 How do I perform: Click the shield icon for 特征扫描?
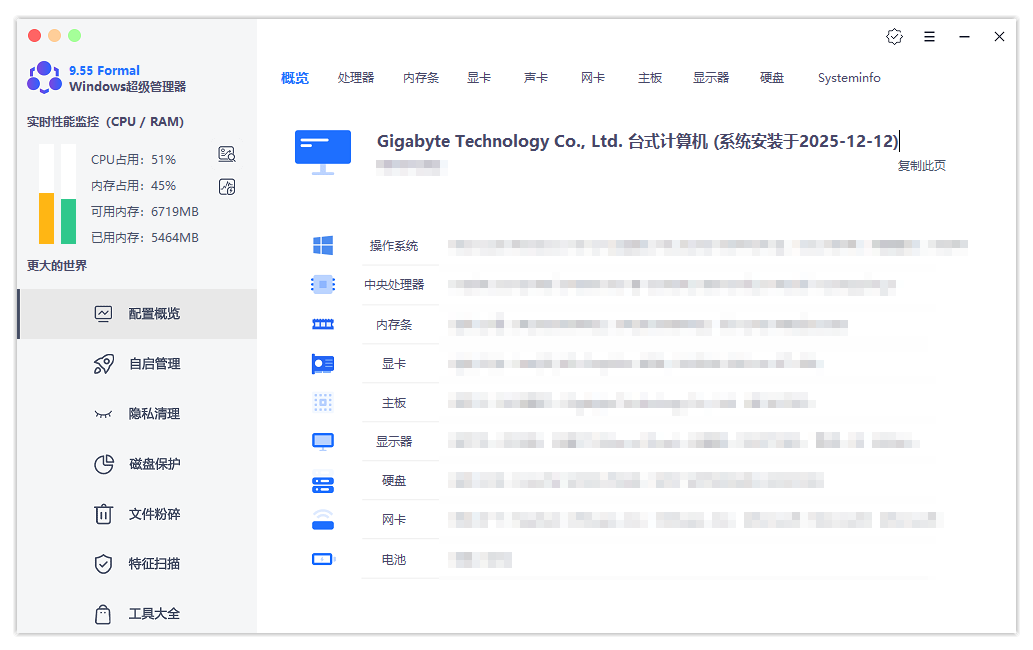pos(103,564)
